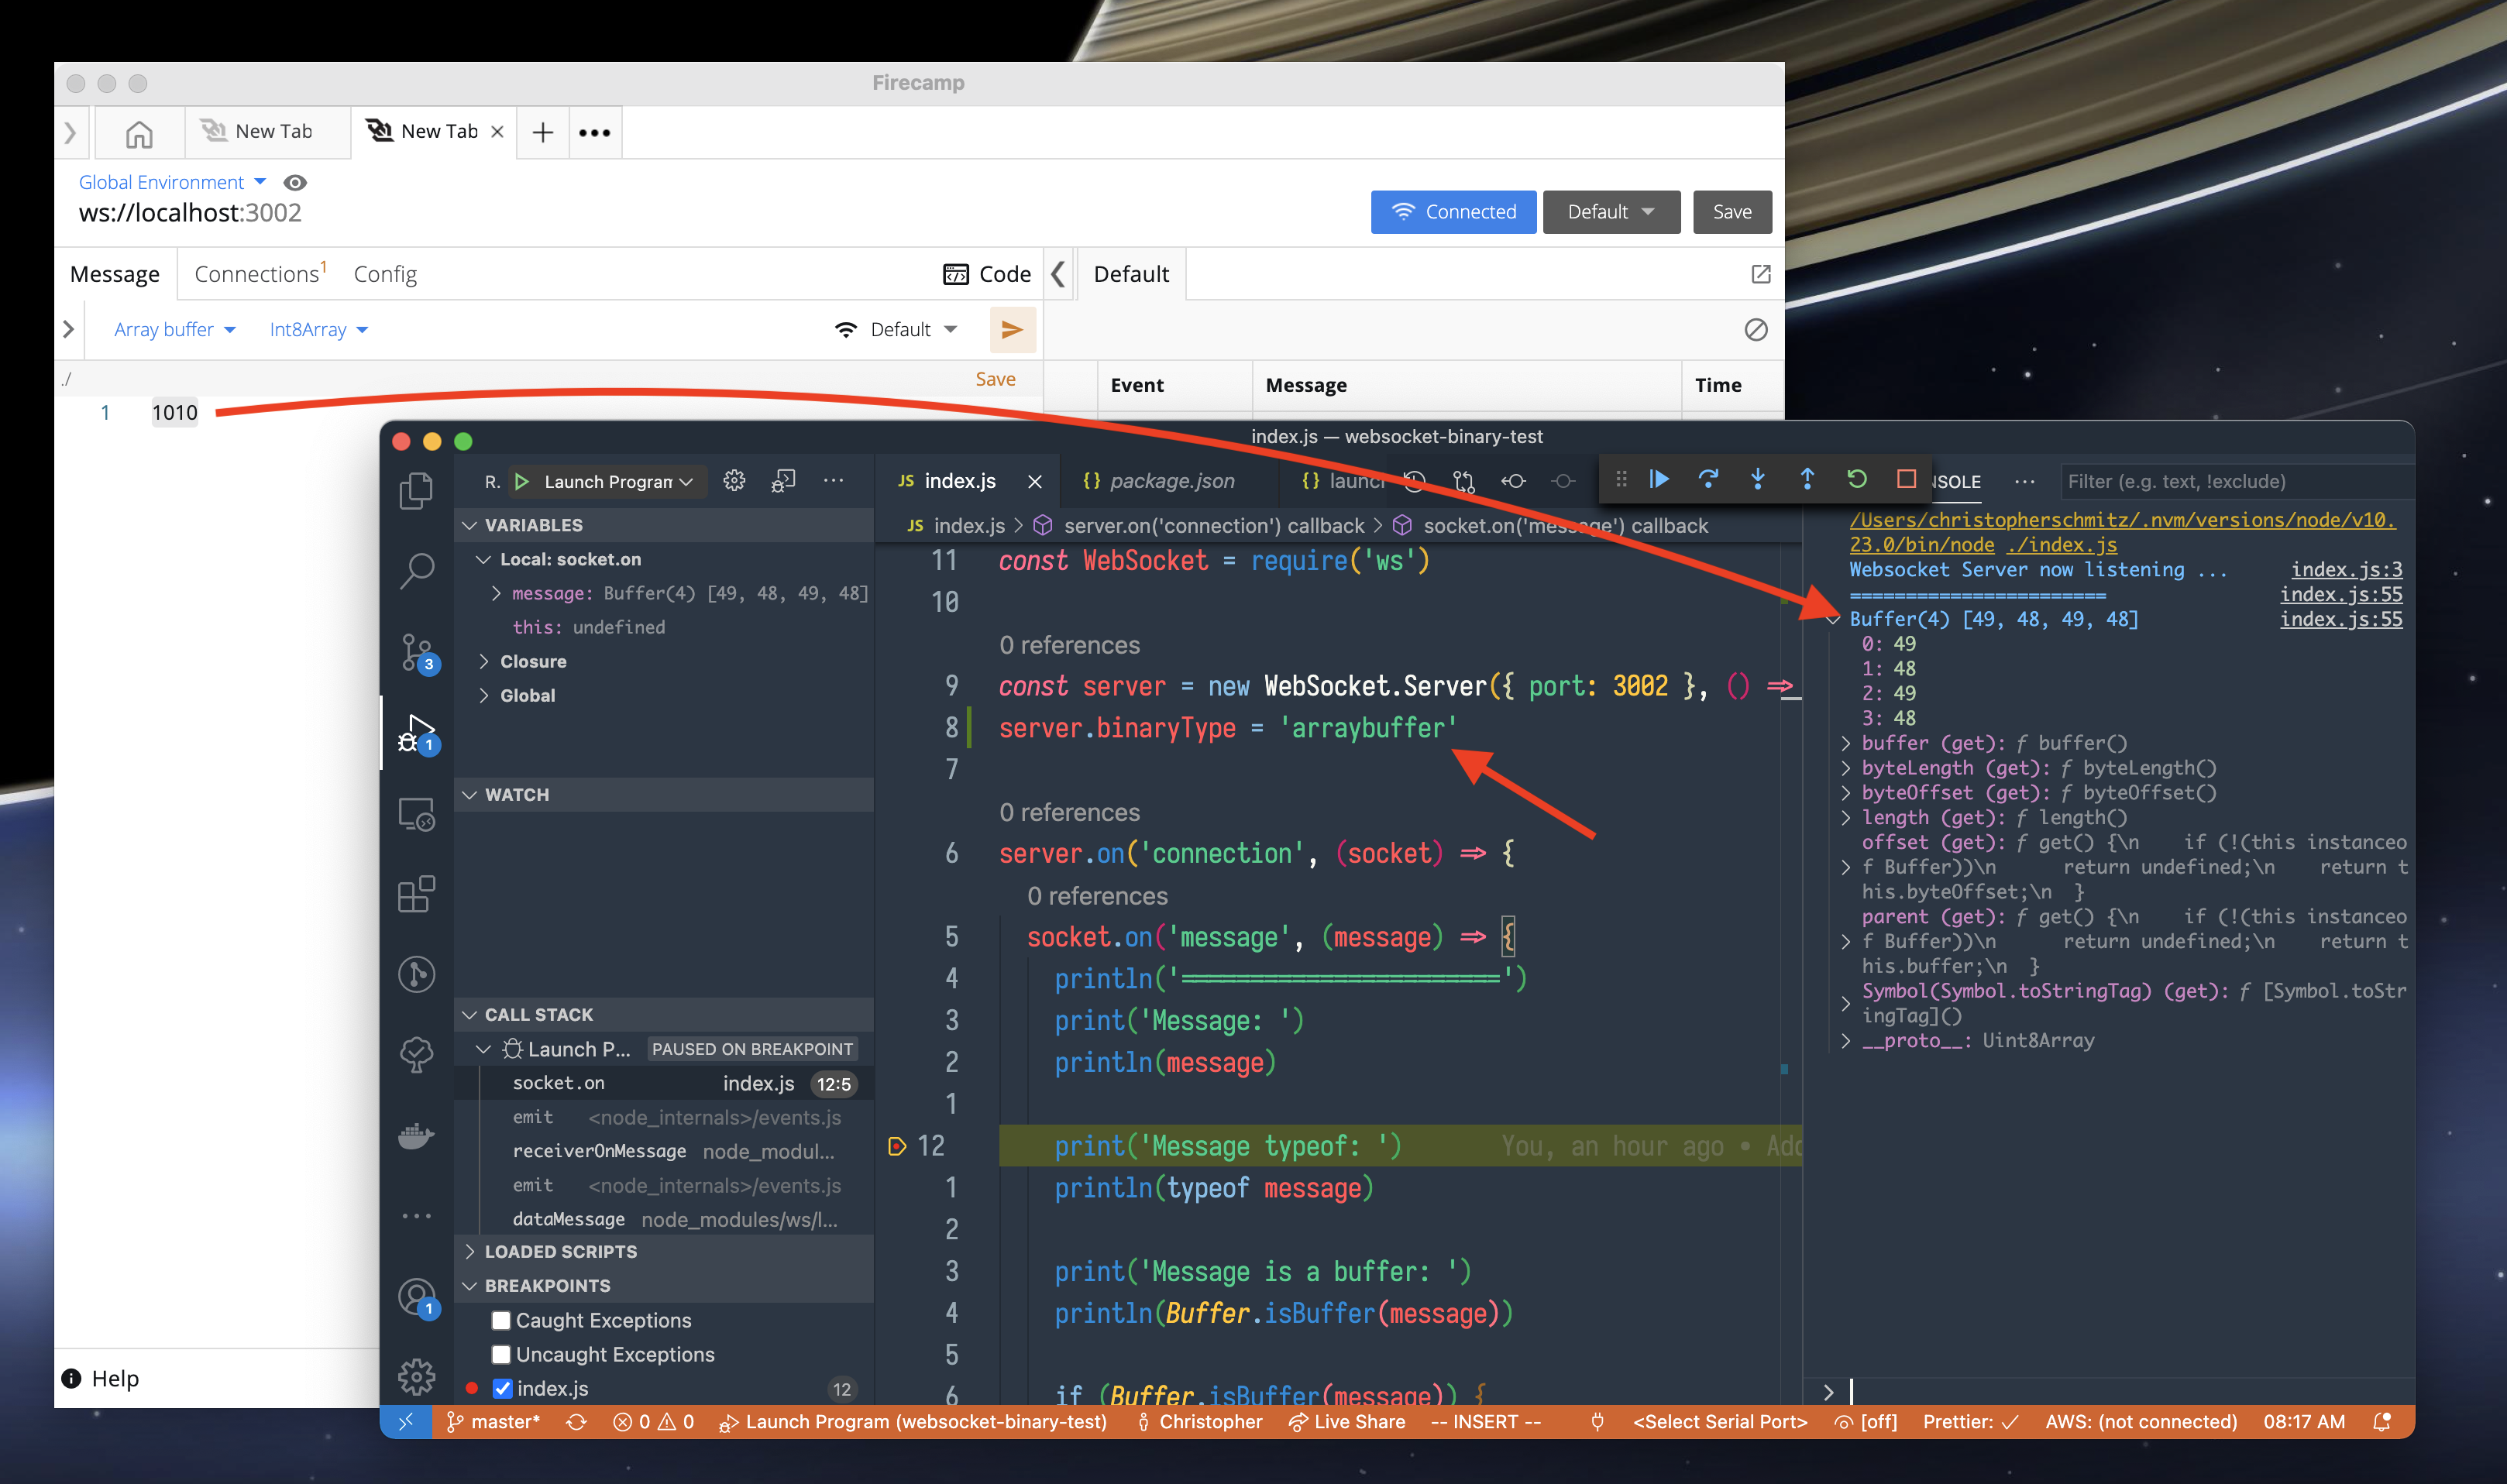Select the Step Over debug control

[1708, 480]
